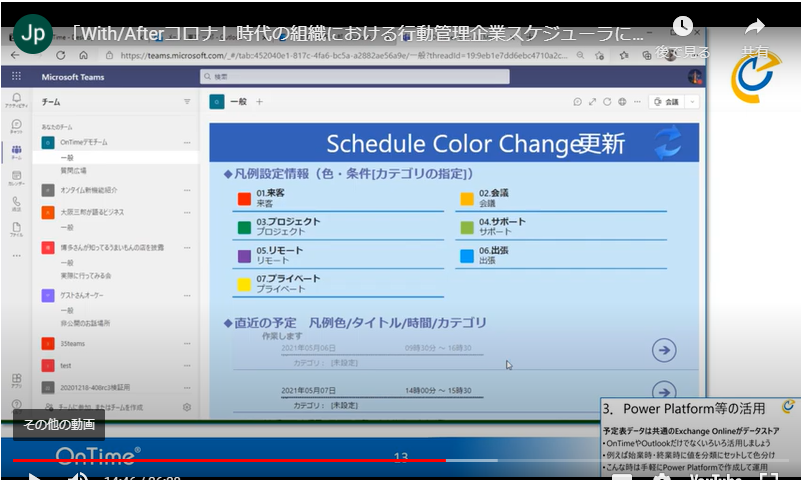The height and width of the screenshot is (480, 801).
Task: Open more options for 20201218-408rc3検証用 team
Action: (187, 388)
